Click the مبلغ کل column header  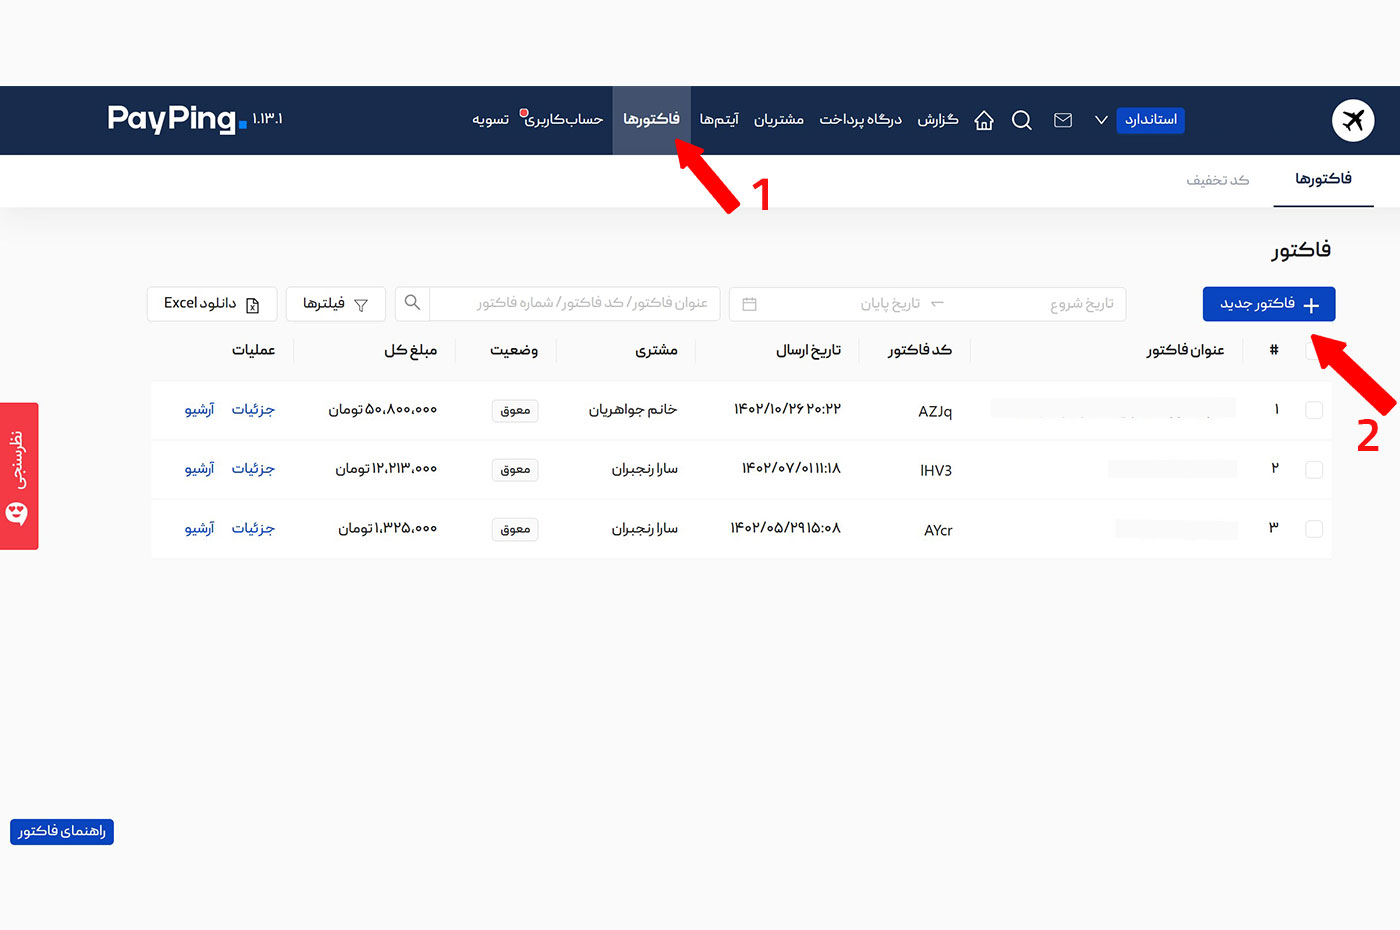pyautogui.click(x=411, y=351)
